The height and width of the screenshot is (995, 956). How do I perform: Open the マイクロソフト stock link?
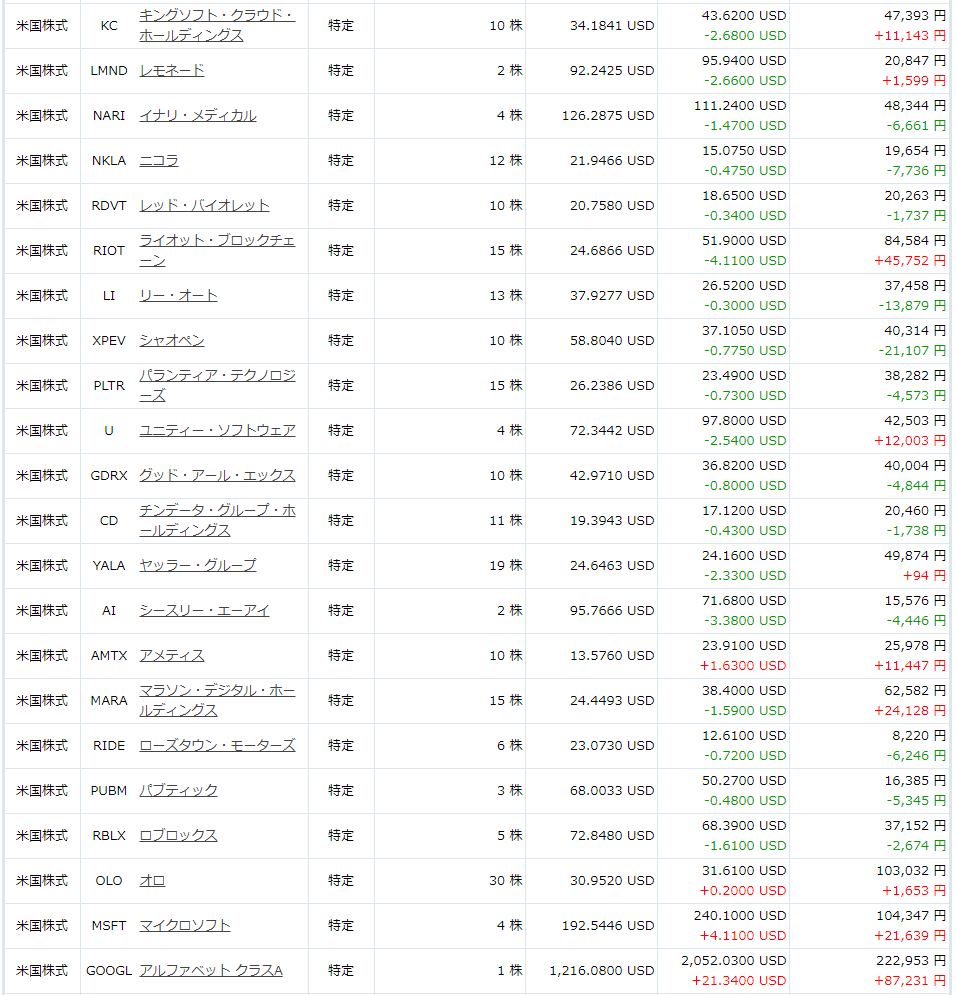coord(185,926)
